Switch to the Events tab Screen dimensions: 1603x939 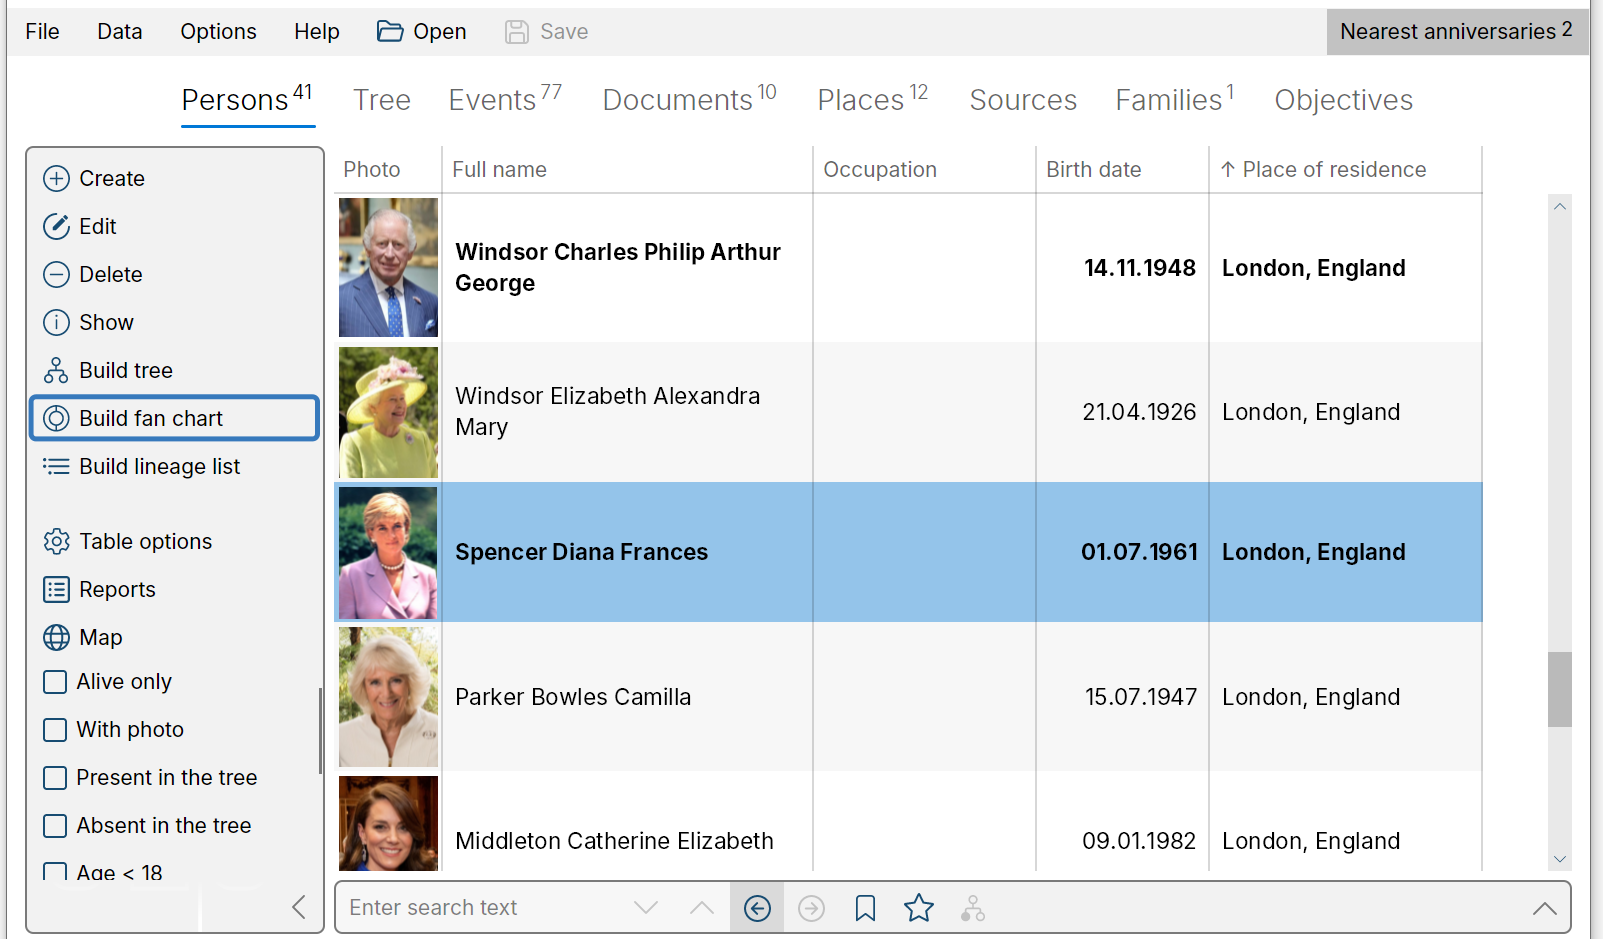[x=505, y=100]
